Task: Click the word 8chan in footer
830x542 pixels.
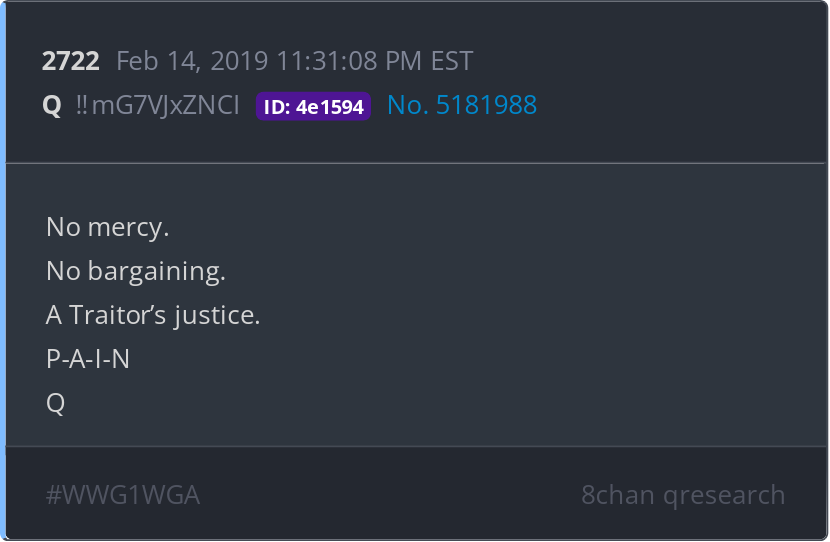Action: click(x=617, y=495)
